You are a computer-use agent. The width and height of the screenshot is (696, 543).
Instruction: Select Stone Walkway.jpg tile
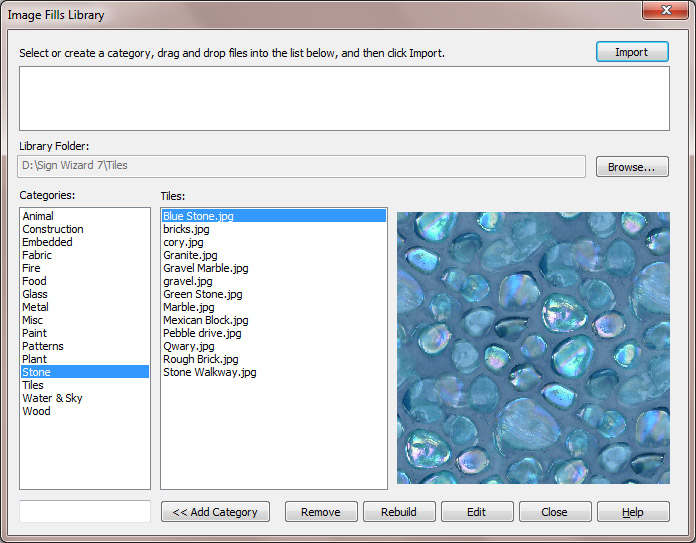(x=274, y=372)
